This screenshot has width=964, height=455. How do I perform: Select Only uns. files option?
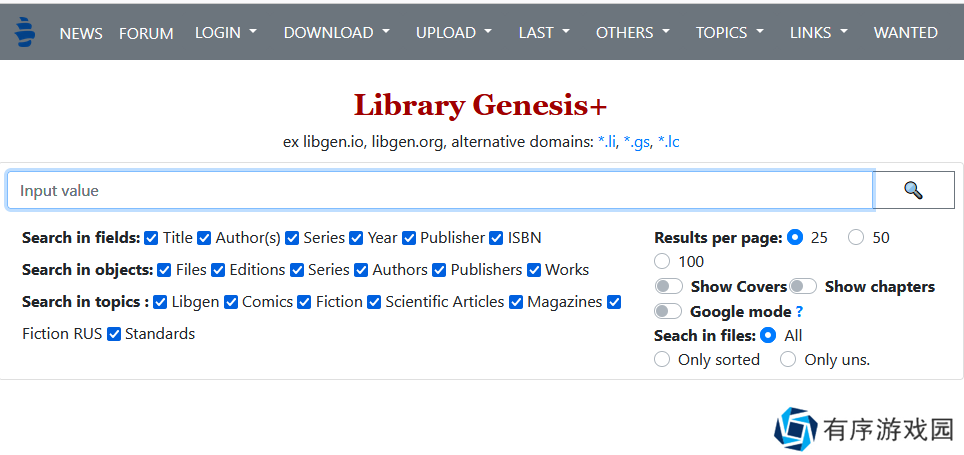click(788, 359)
